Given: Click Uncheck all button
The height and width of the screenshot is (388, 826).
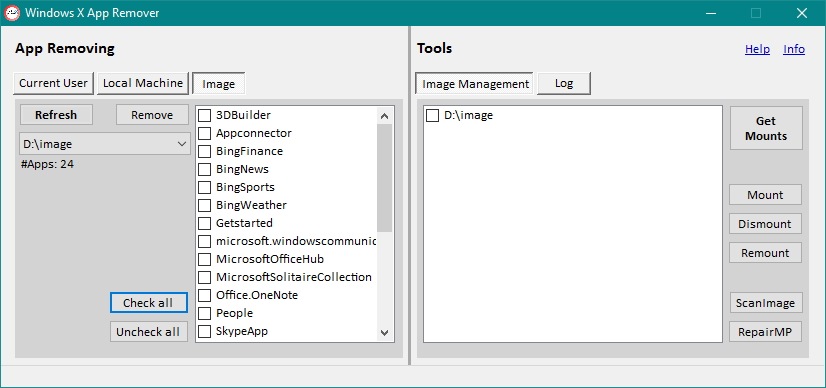Looking at the screenshot, I should [x=149, y=332].
